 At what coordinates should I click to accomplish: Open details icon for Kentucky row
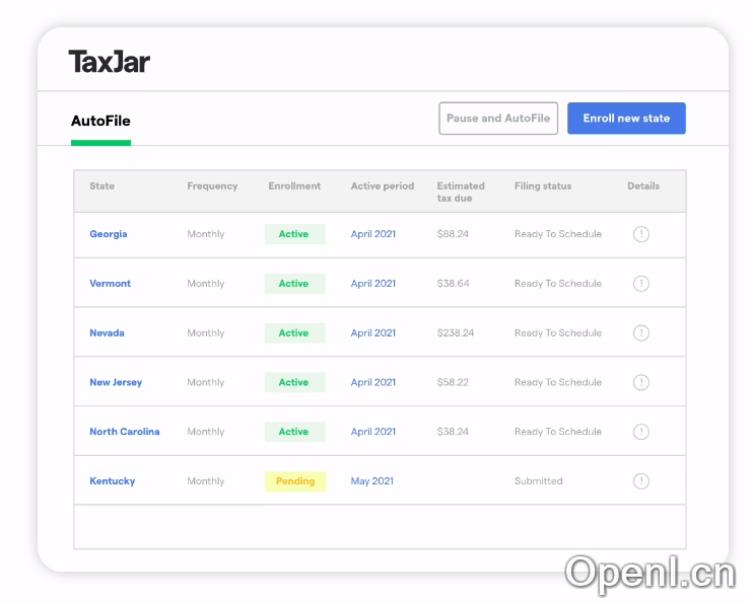coord(641,481)
